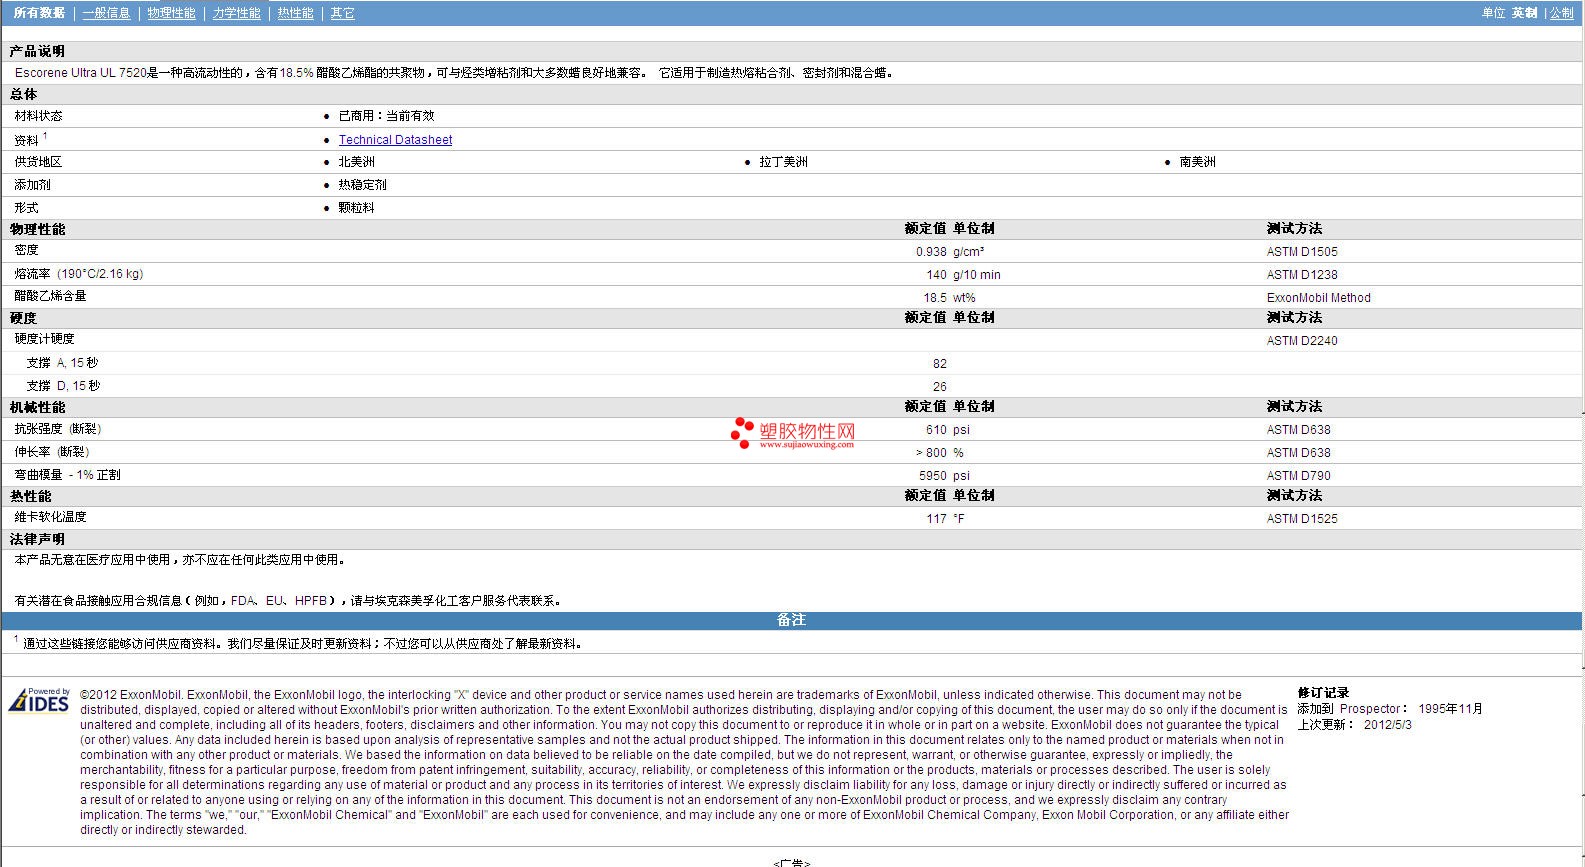Image resolution: width=1585 pixels, height=867 pixels.
Task: Select ExxonMobil Method text
Action: [x=1318, y=298]
